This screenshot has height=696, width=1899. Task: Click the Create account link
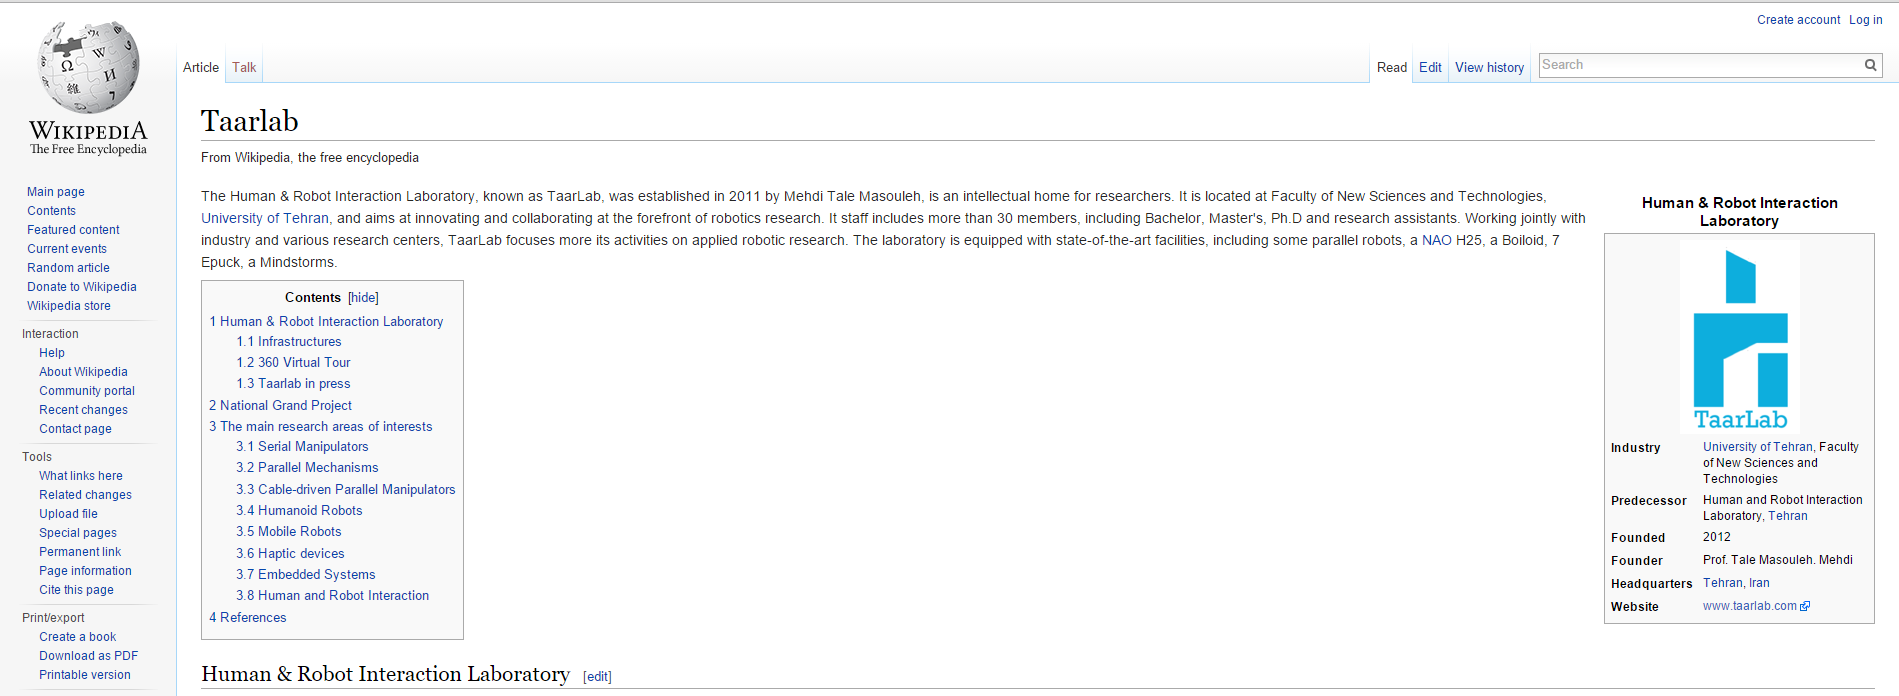point(1798,20)
